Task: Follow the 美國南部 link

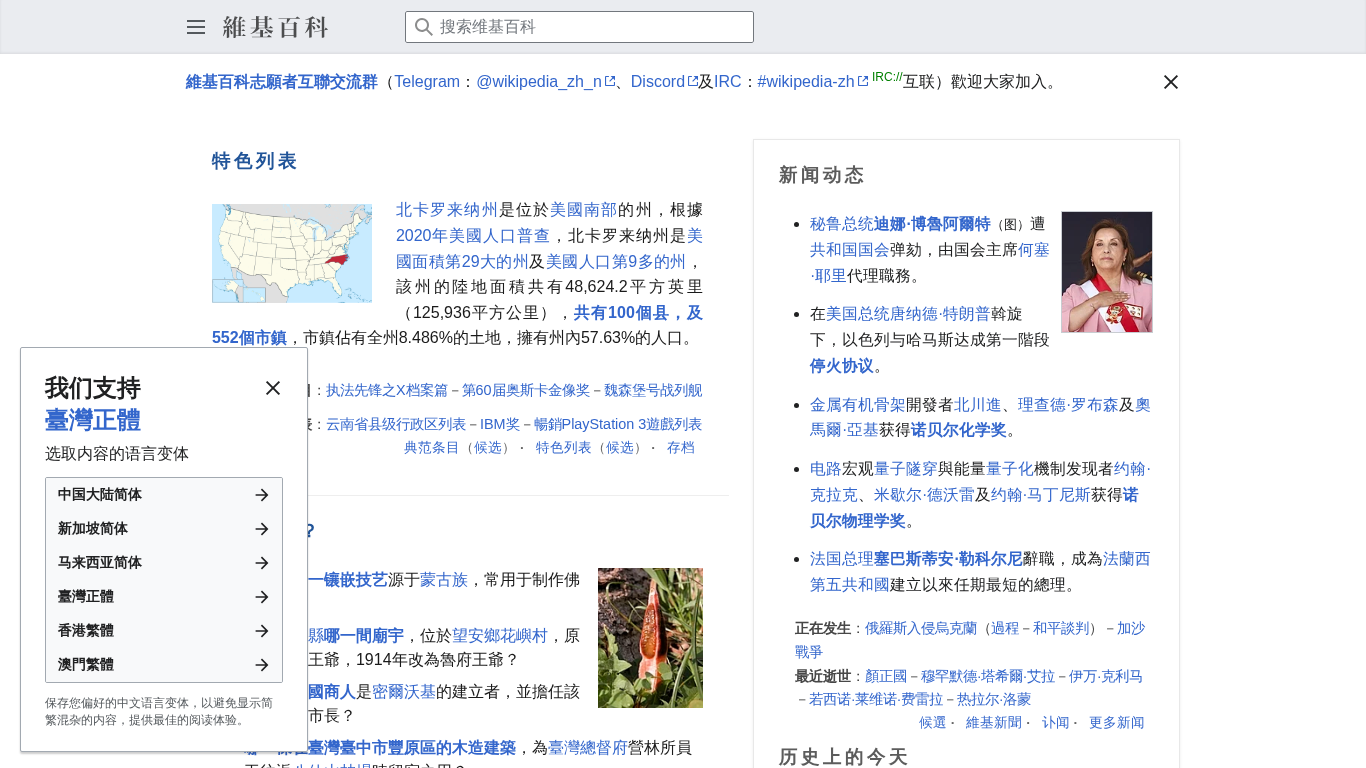Action: click(x=584, y=210)
